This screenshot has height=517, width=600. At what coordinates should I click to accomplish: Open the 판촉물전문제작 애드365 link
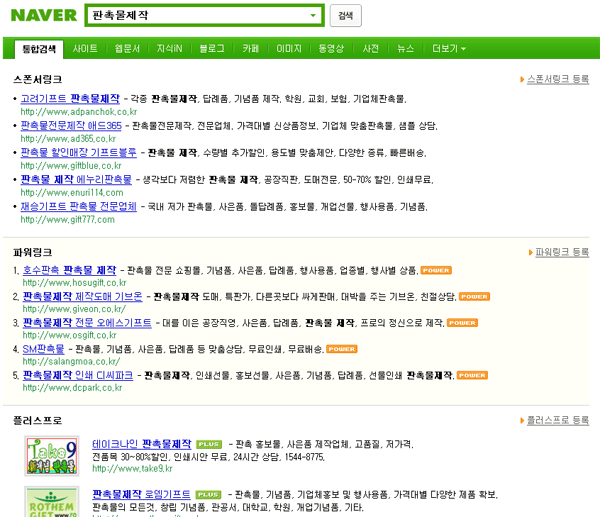71,126
